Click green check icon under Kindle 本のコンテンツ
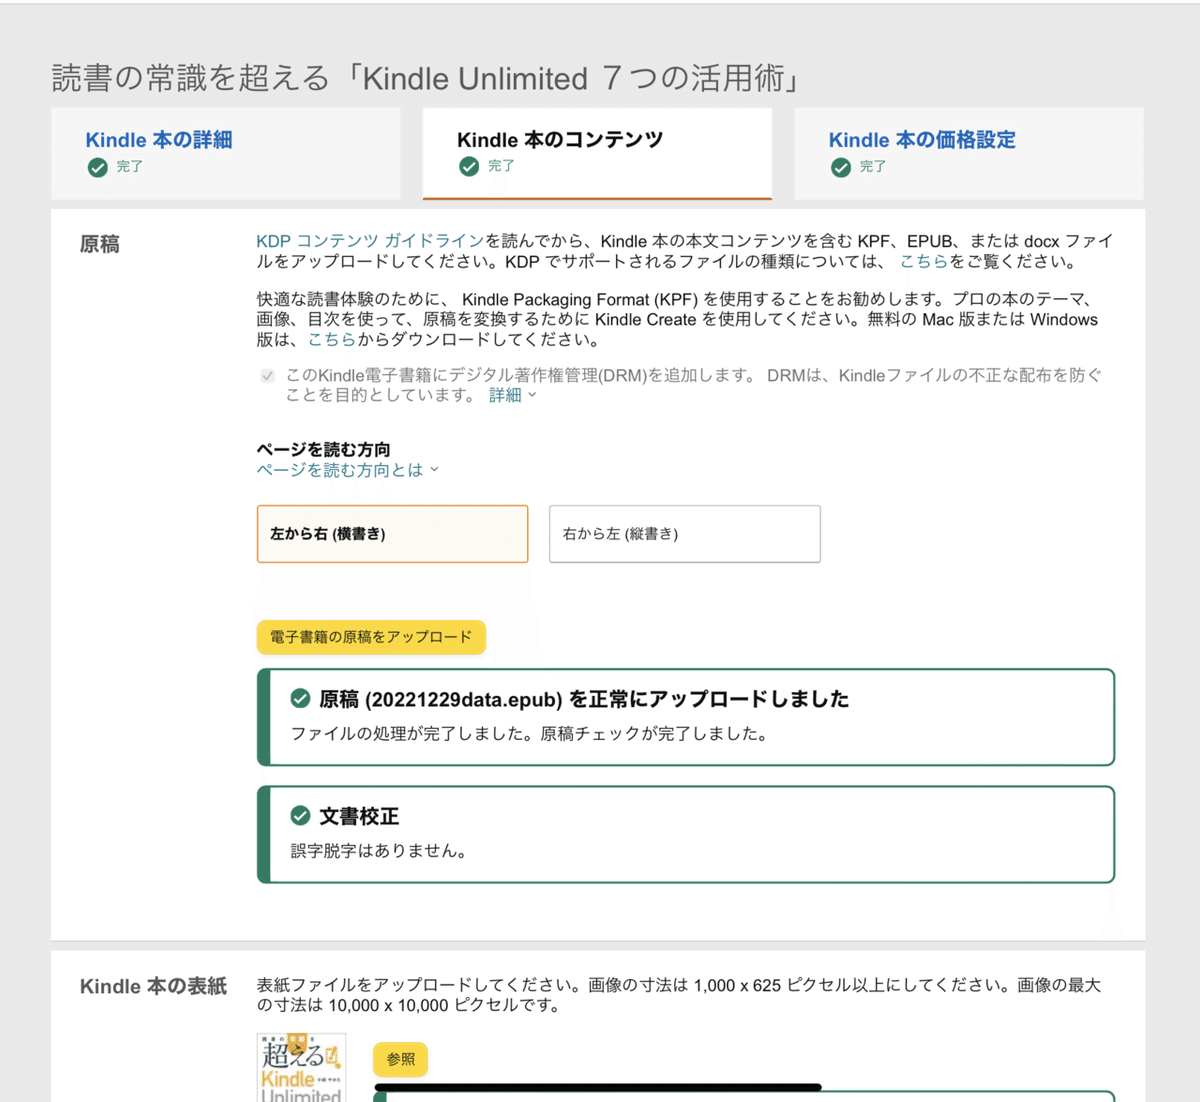 [x=469, y=167]
